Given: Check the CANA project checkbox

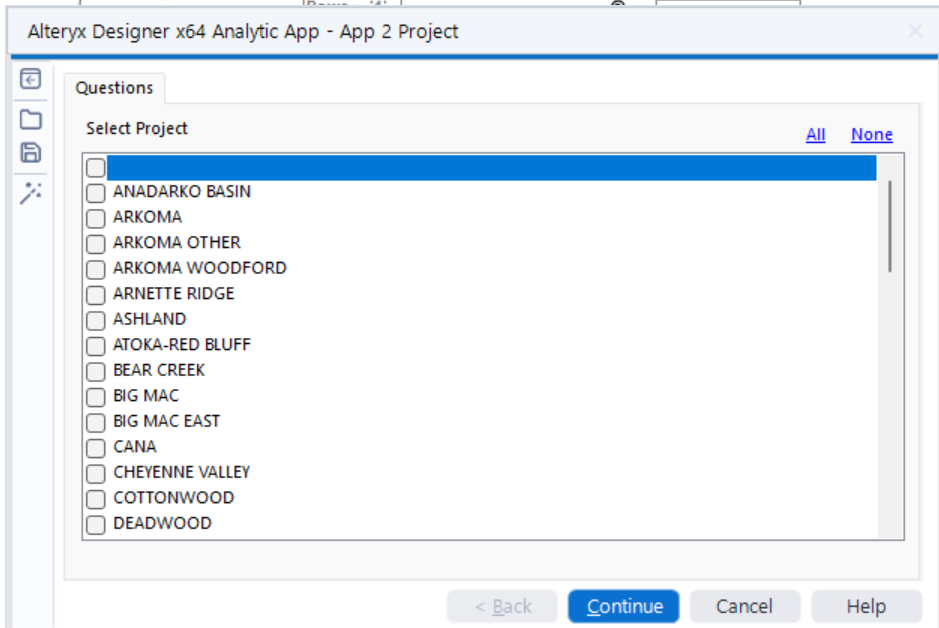Looking at the screenshot, I should 95,448.
